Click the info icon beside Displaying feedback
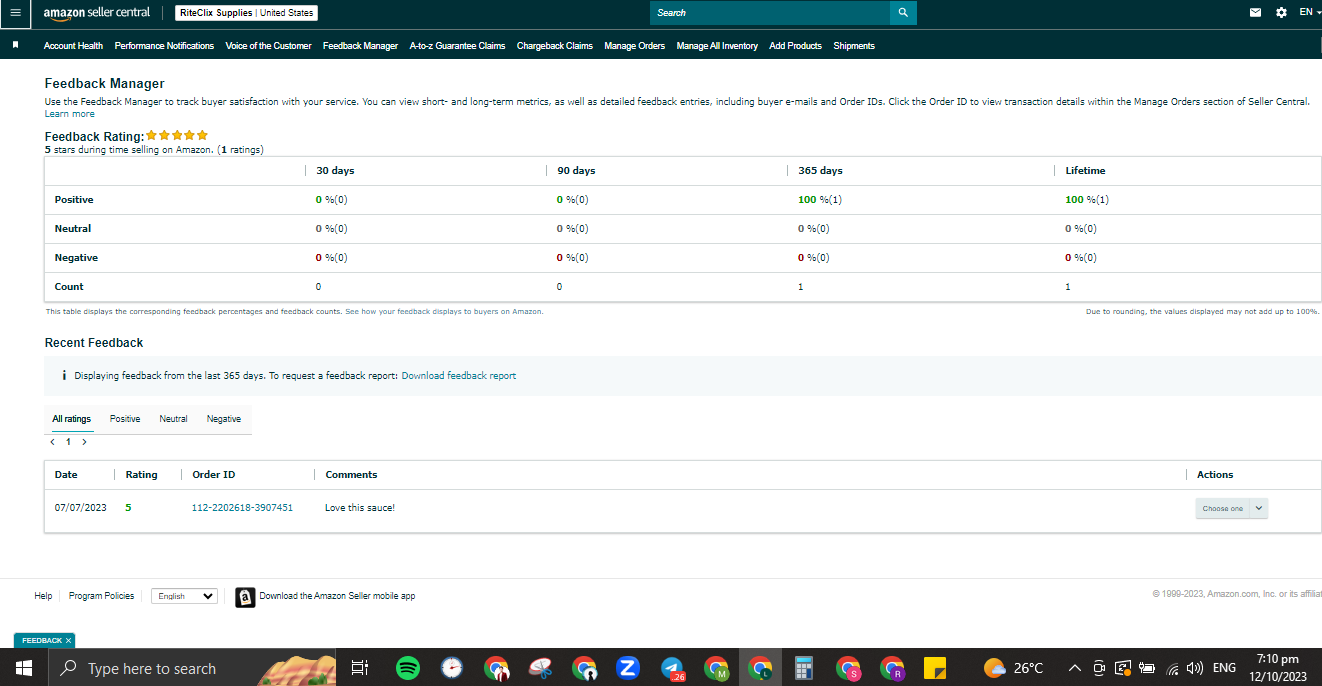Image resolution: width=1322 pixels, height=686 pixels. click(x=64, y=376)
